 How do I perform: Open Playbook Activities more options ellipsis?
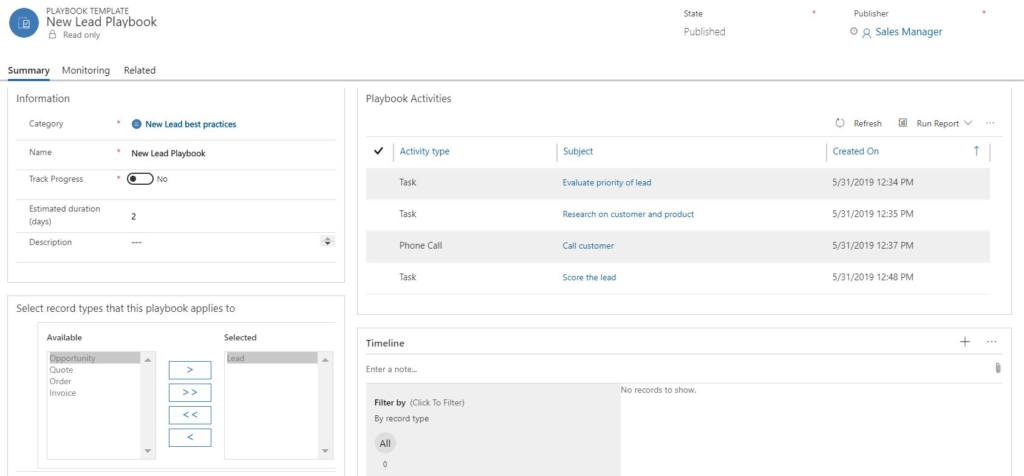990,123
